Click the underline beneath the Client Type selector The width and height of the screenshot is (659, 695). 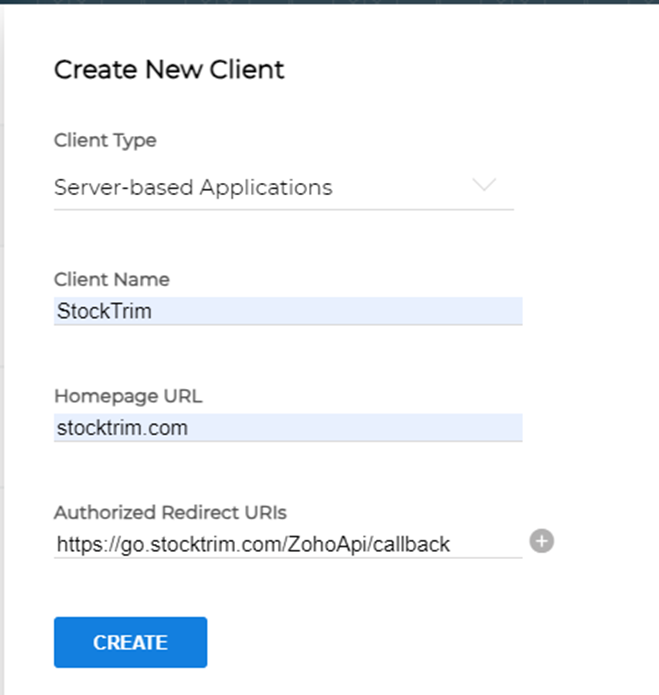click(x=283, y=209)
